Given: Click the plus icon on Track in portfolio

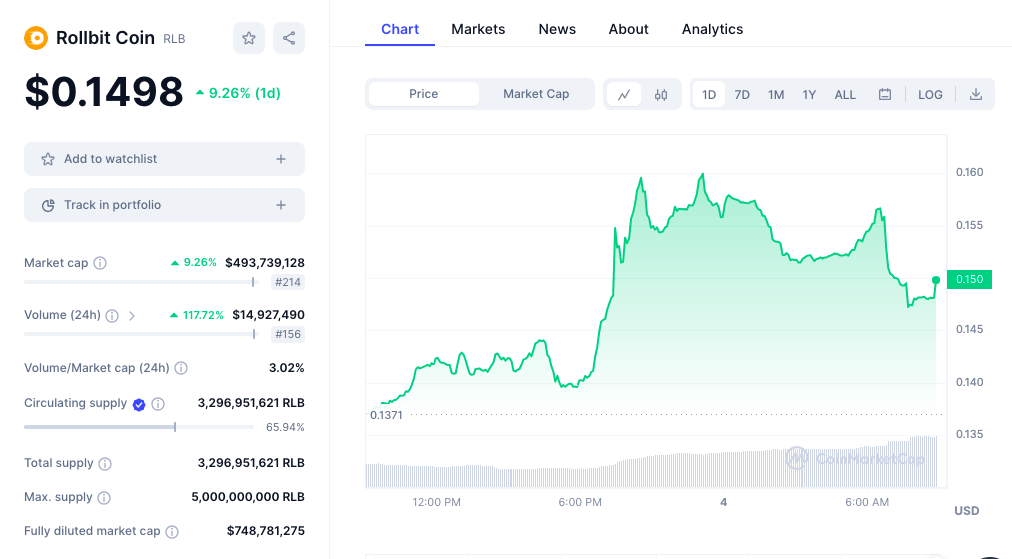Looking at the screenshot, I should tap(281, 205).
